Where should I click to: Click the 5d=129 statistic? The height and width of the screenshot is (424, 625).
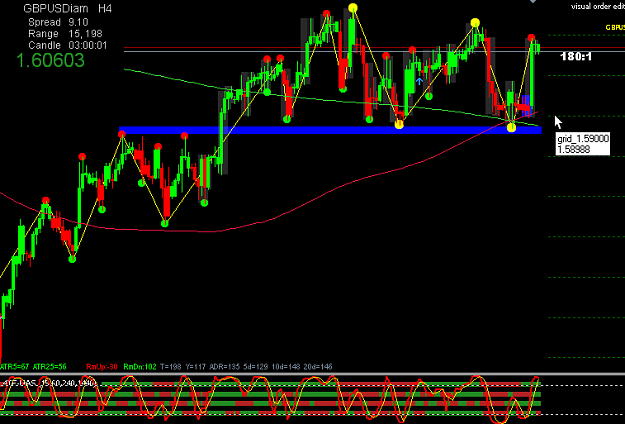[x=256, y=367]
